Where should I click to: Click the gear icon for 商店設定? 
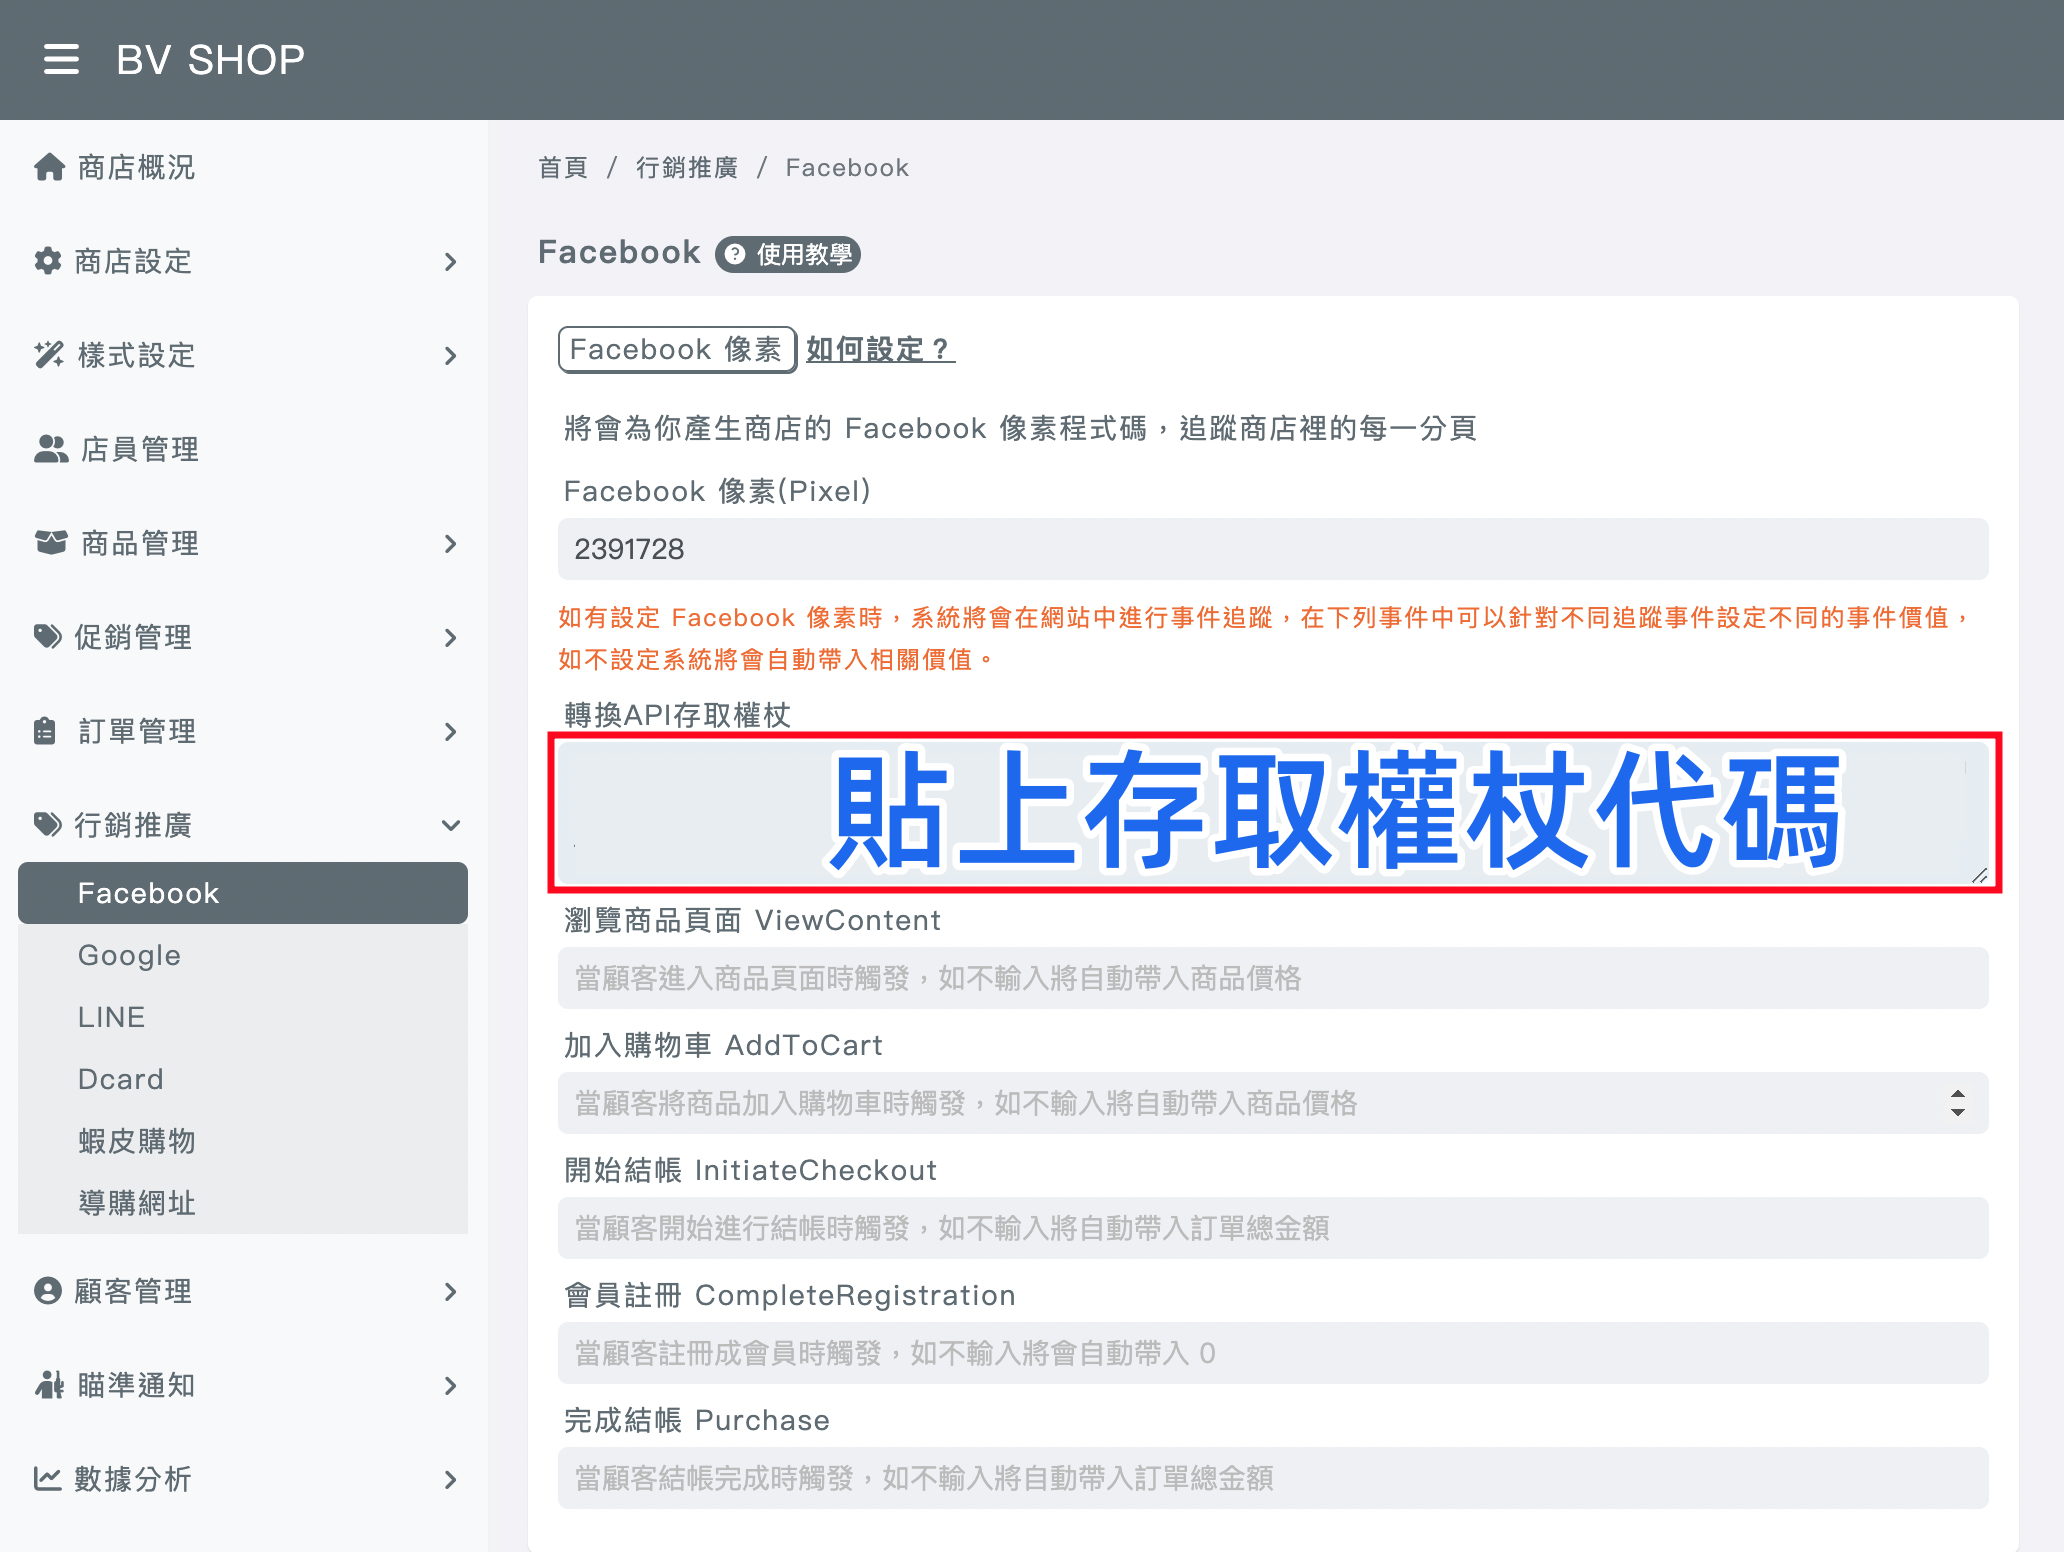47,261
